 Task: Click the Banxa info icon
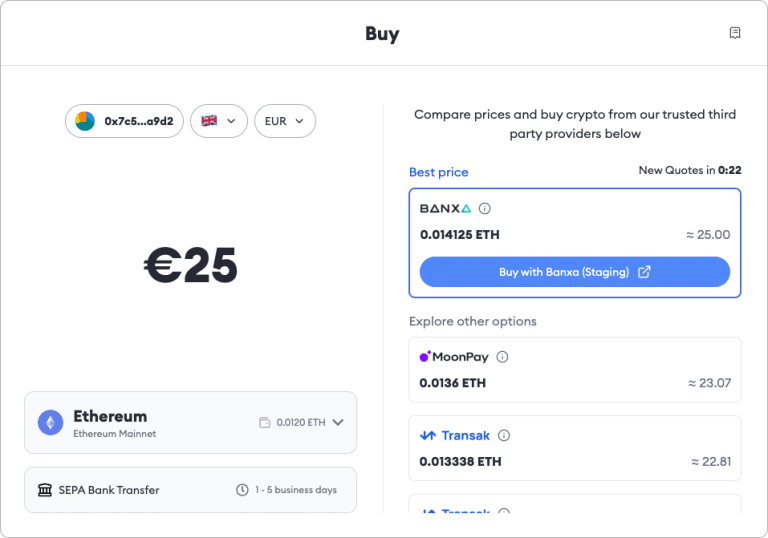click(x=485, y=209)
